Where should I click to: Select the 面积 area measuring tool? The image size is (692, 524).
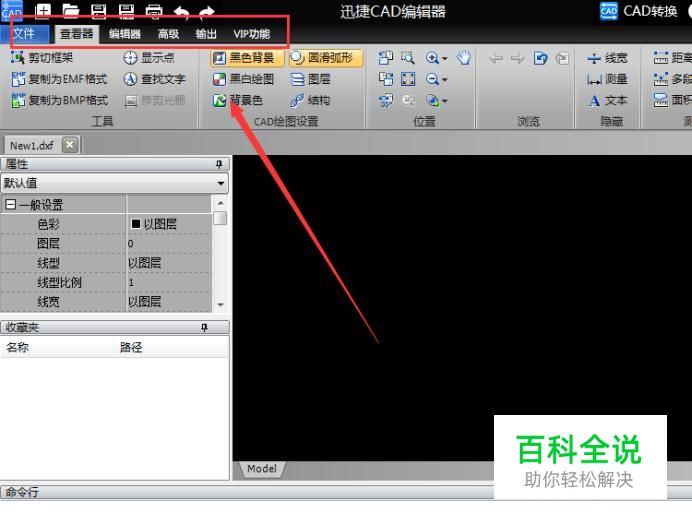coord(672,100)
